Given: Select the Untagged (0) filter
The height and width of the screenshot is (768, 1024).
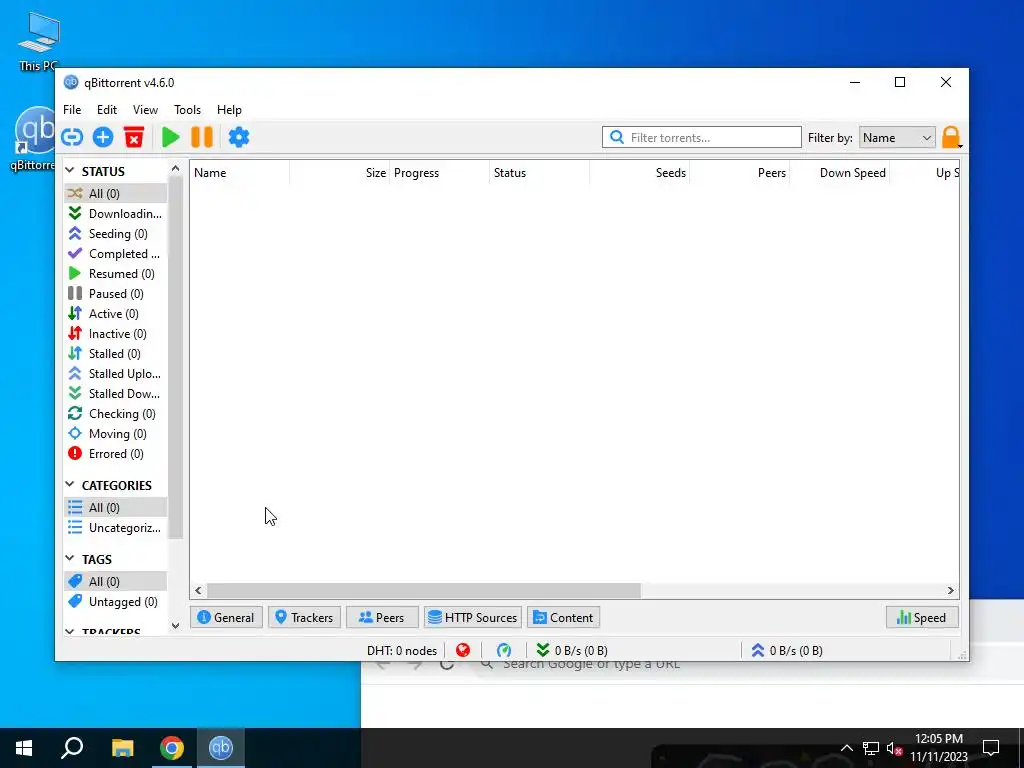Looking at the screenshot, I should pyautogui.click(x=116, y=601).
